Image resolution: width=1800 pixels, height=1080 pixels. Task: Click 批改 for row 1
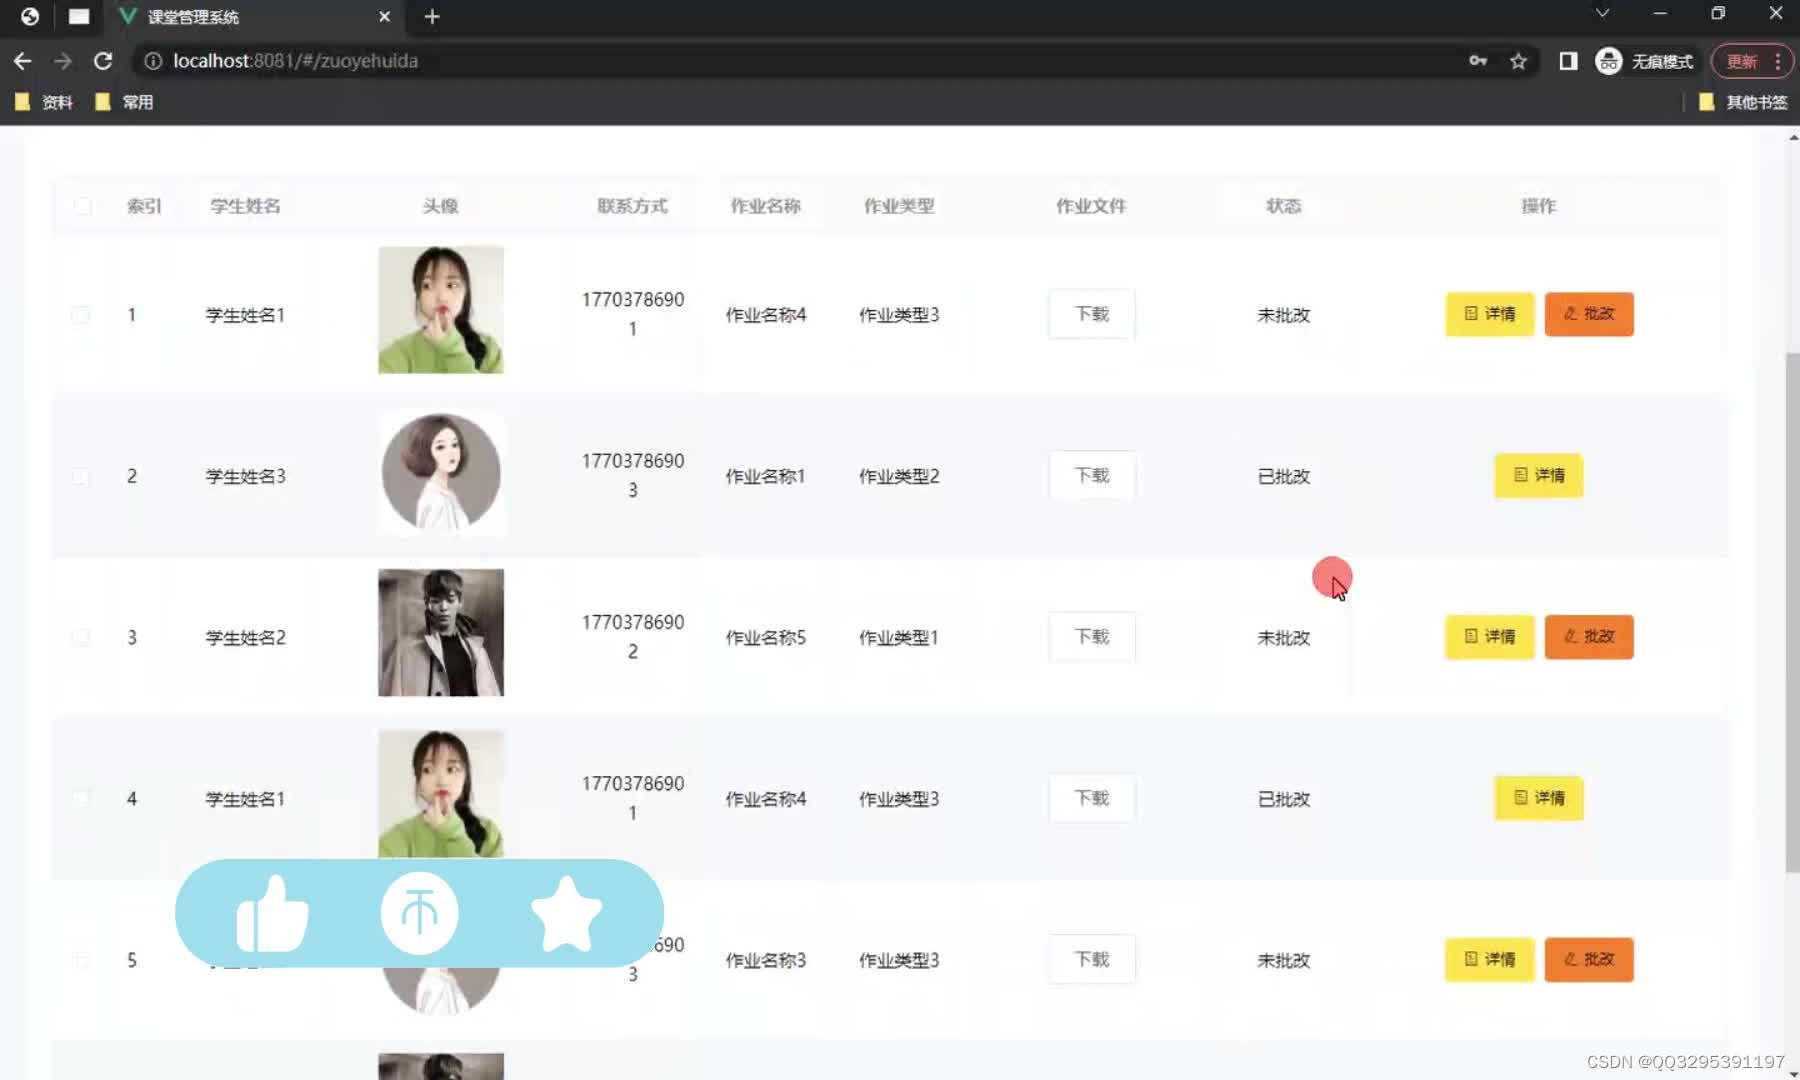pyautogui.click(x=1589, y=314)
